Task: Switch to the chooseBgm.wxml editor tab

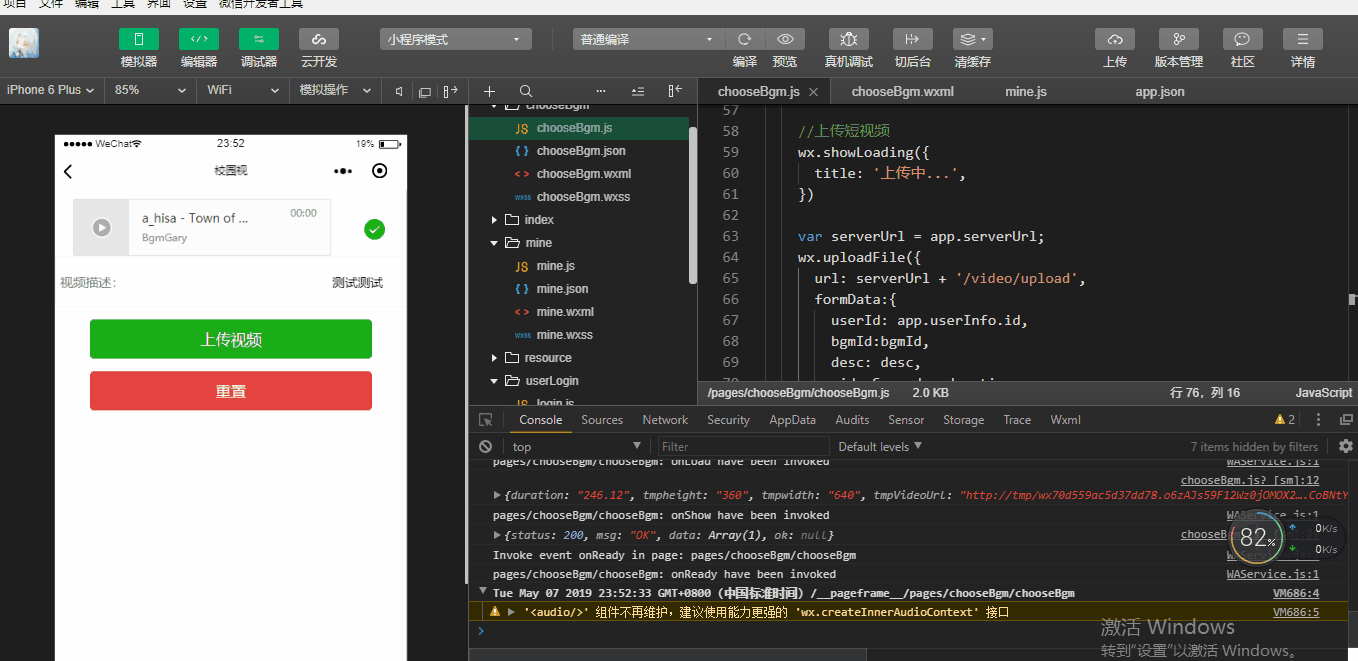Action: click(903, 91)
